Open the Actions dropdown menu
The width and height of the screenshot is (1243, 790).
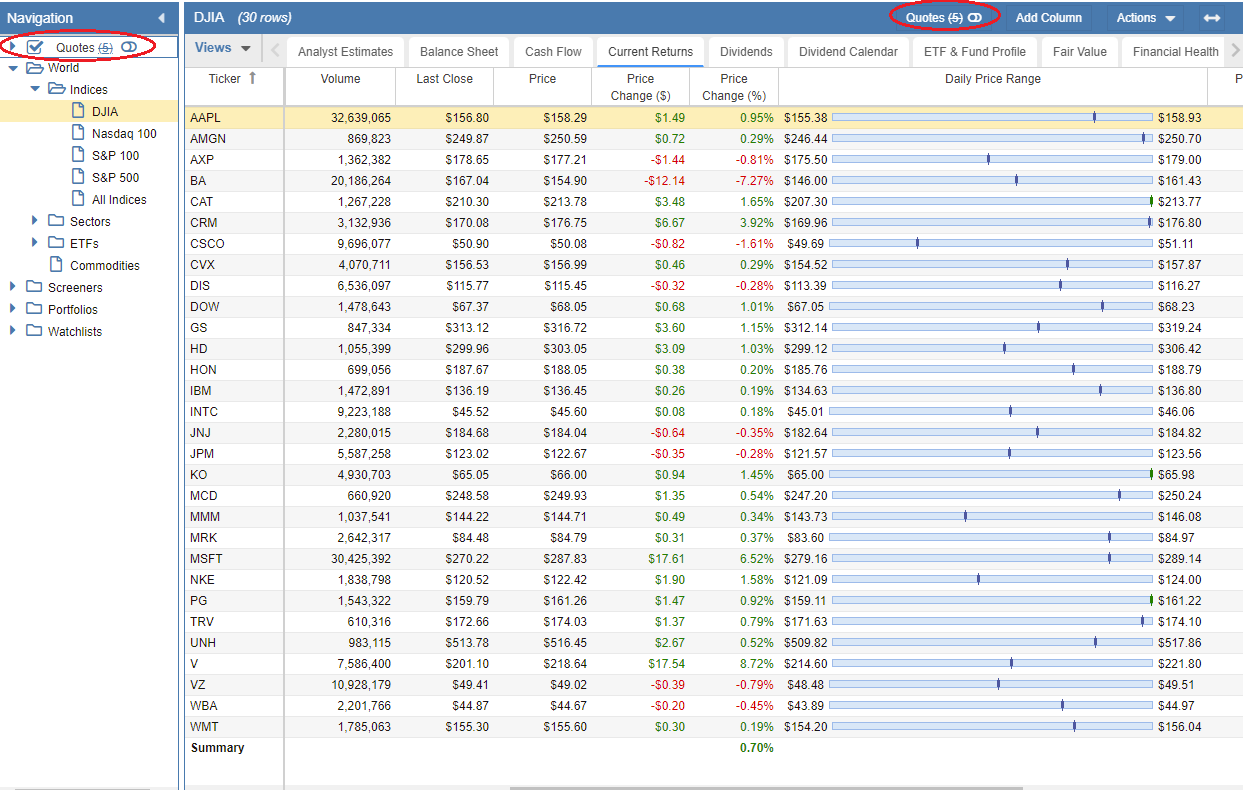click(x=1146, y=18)
